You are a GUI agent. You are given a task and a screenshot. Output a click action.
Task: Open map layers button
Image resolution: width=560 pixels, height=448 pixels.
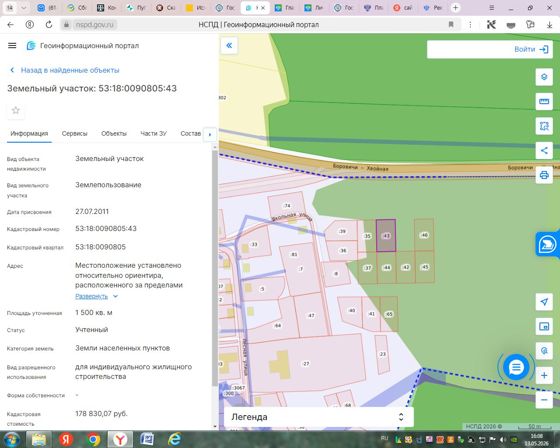tap(544, 77)
